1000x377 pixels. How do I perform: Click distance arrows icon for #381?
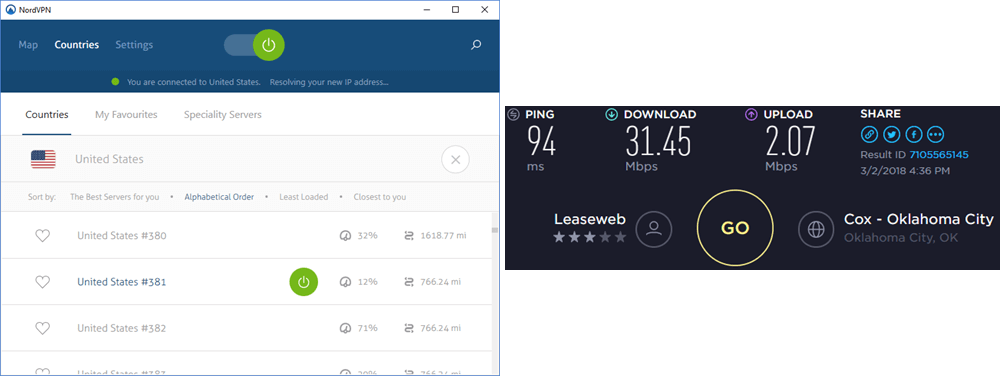(x=409, y=282)
